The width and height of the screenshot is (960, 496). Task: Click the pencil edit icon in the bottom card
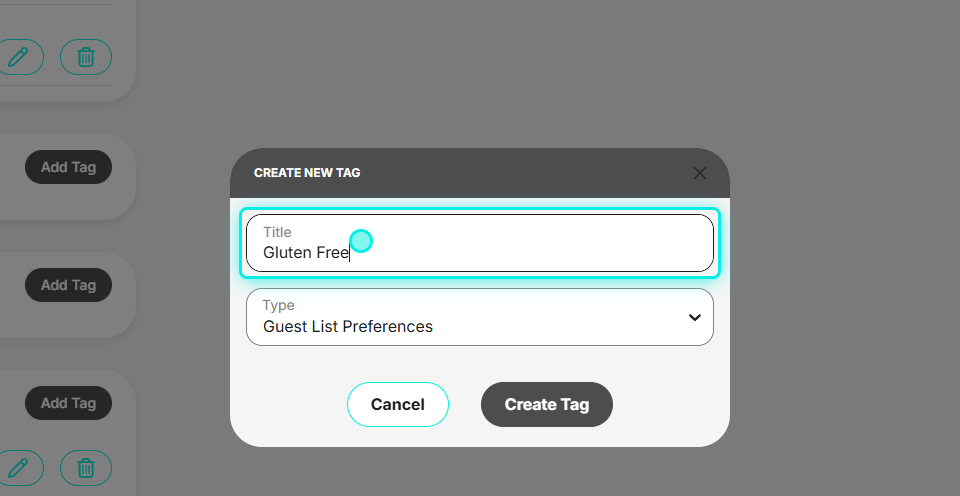pos(18,468)
